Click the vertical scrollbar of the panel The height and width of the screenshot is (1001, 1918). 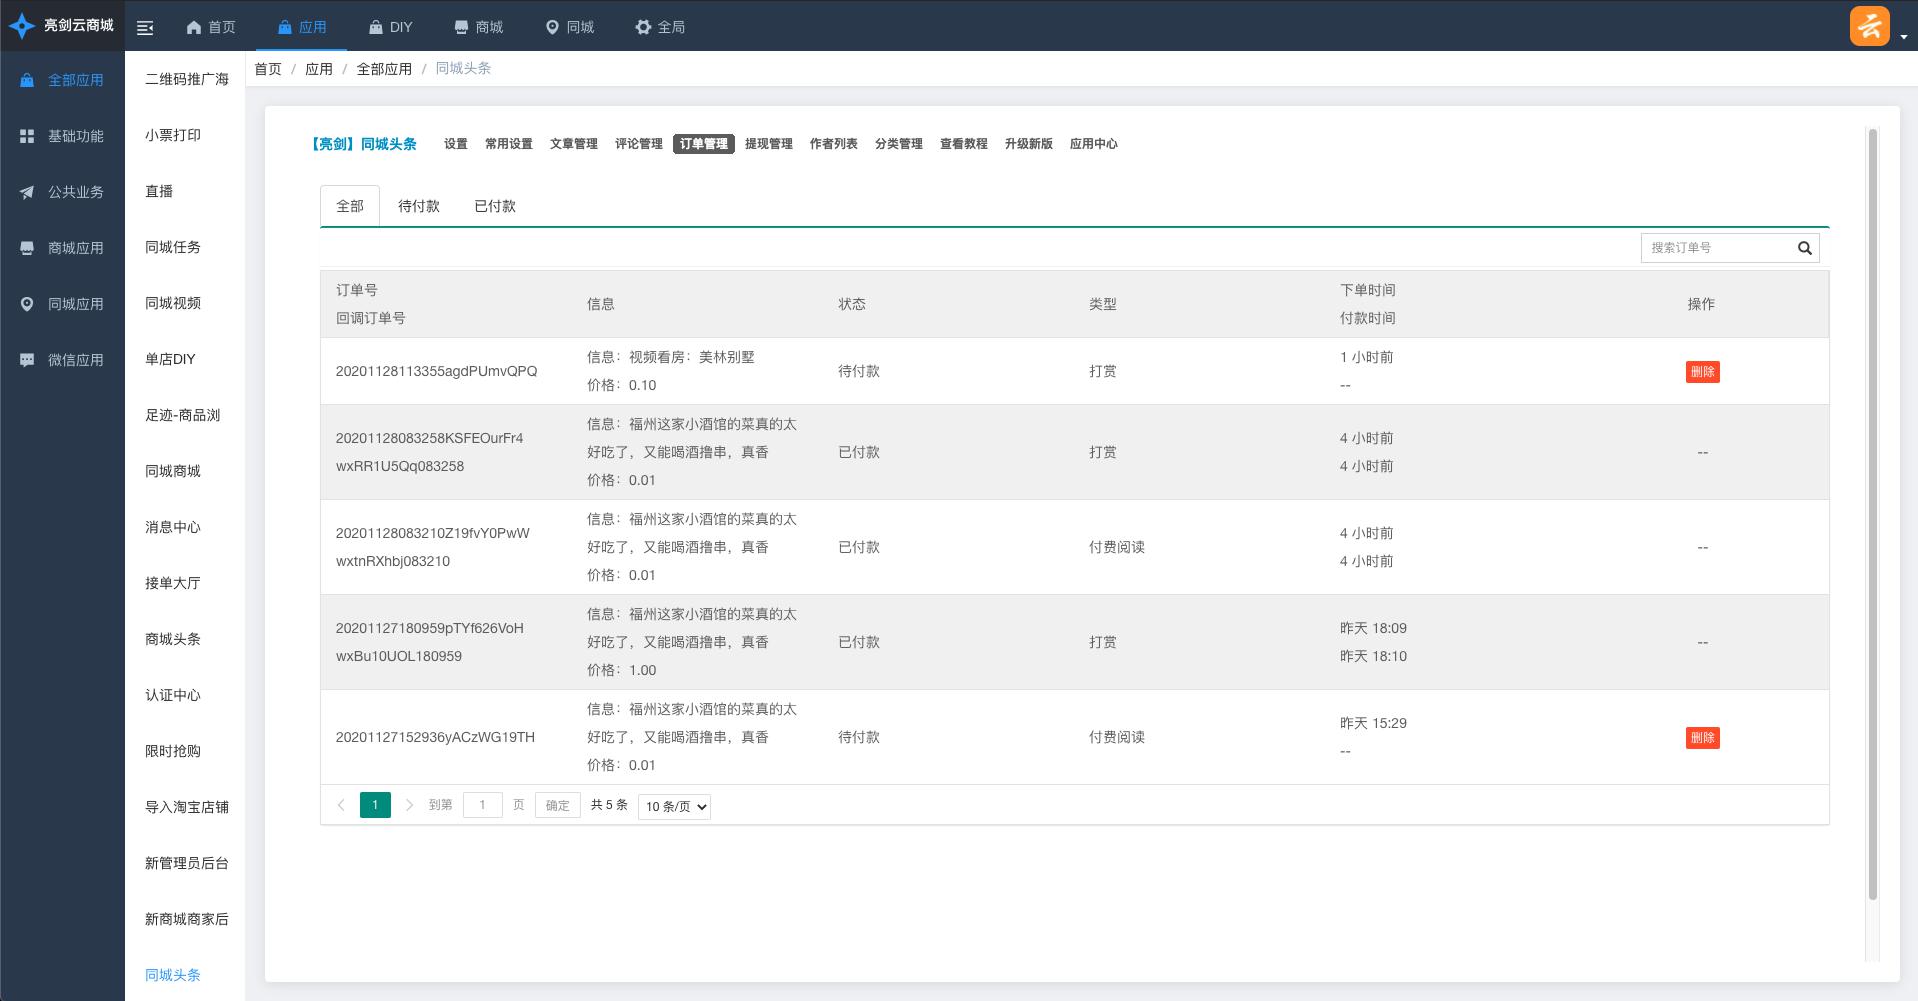(x=1872, y=500)
